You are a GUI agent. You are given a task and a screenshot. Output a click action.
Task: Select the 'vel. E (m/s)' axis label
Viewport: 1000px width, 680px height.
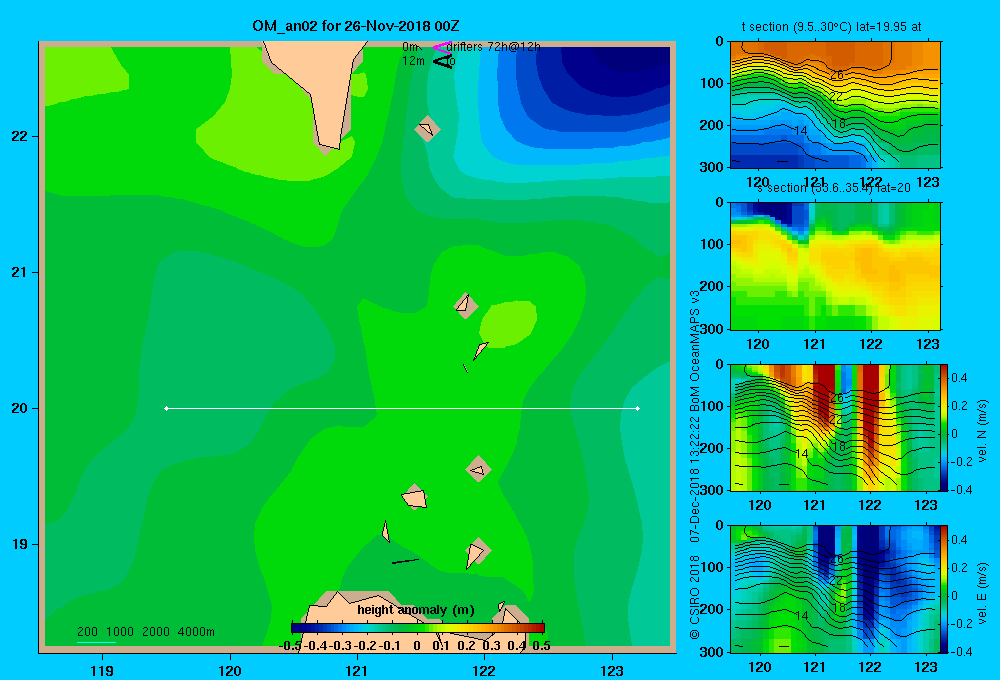[982, 593]
